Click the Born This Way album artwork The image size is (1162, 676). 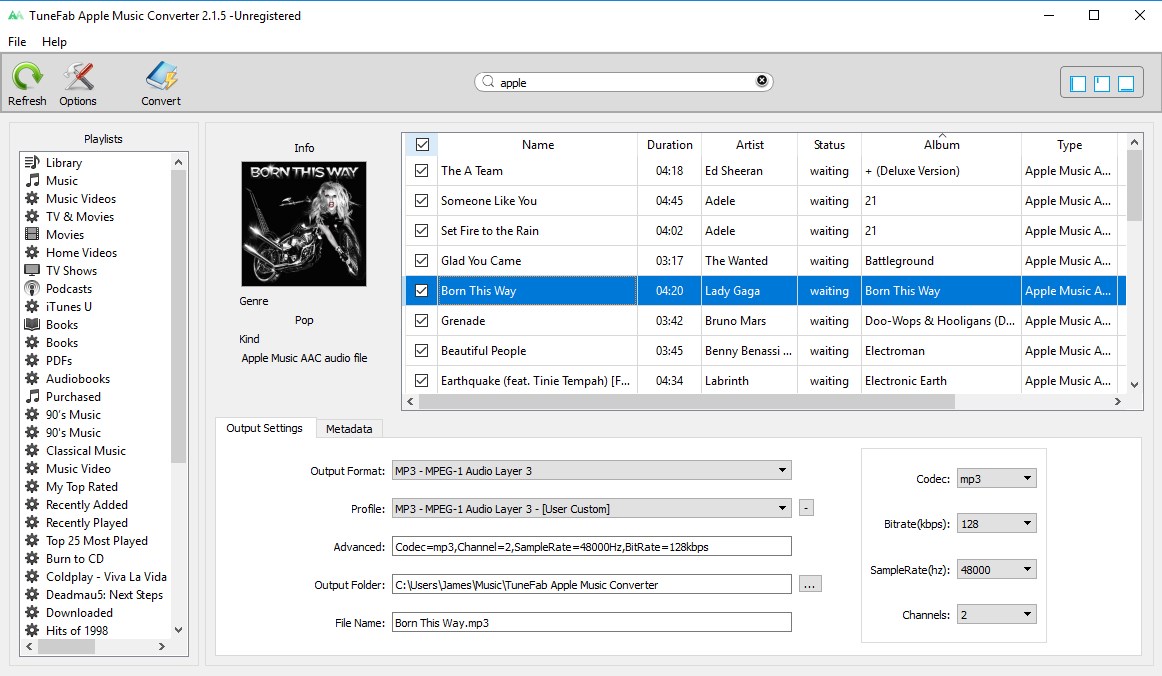304,224
